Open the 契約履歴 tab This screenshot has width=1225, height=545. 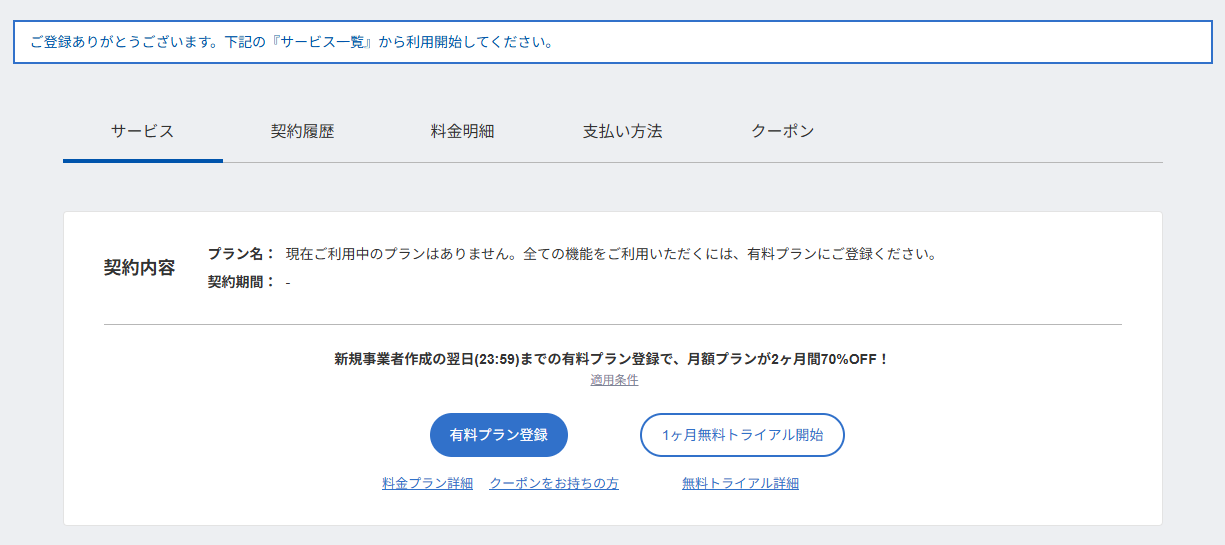pyautogui.click(x=302, y=131)
